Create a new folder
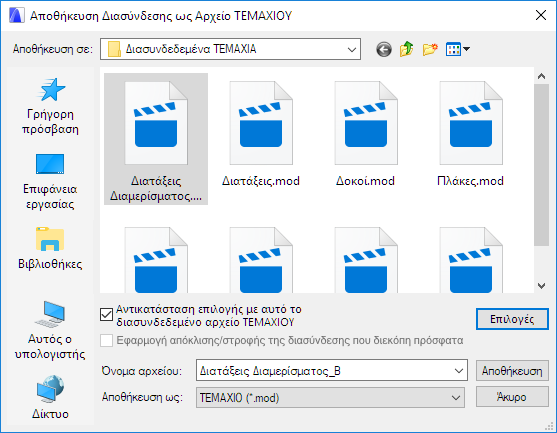This screenshot has width=557, height=433. [430, 49]
